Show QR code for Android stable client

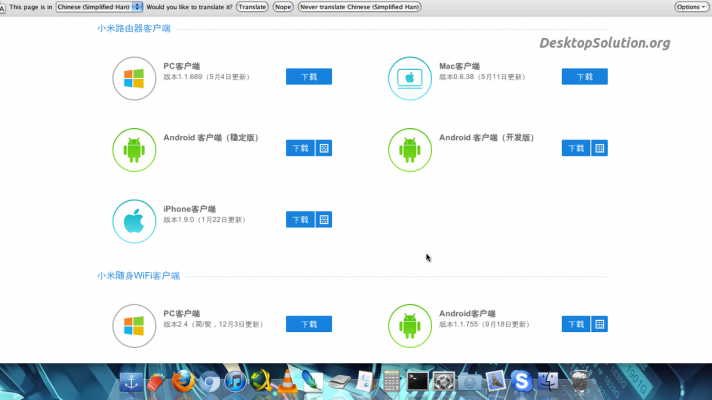(324, 148)
